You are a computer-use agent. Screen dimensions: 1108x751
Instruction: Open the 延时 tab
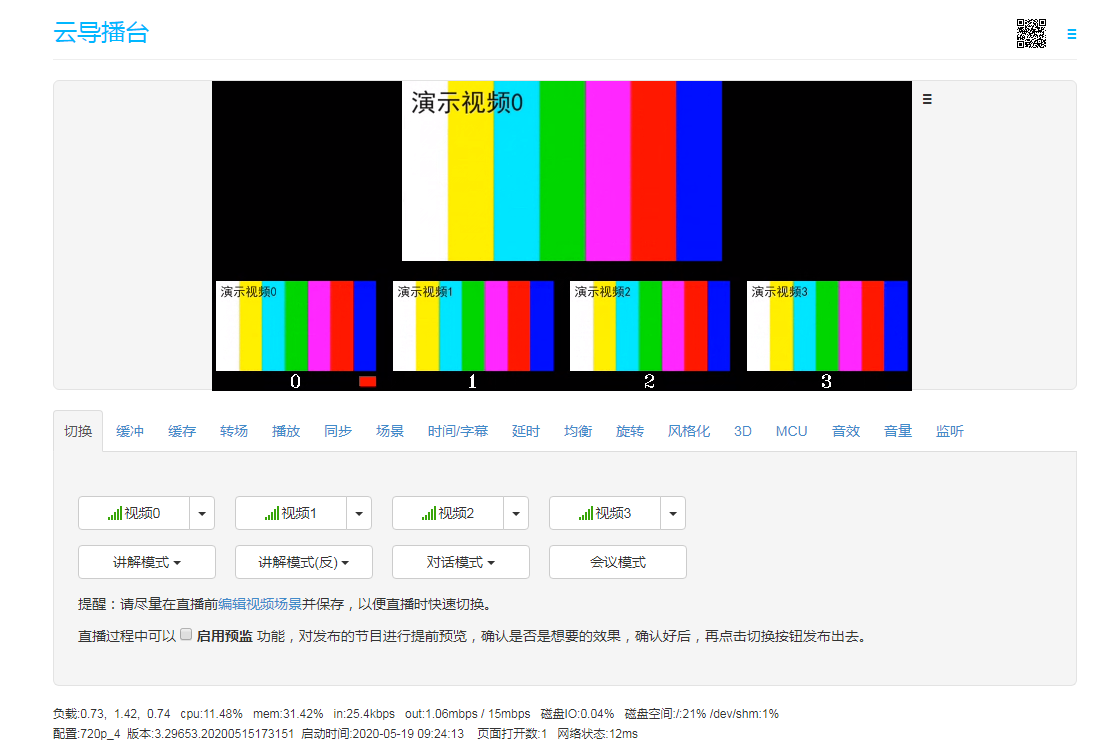click(x=526, y=431)
